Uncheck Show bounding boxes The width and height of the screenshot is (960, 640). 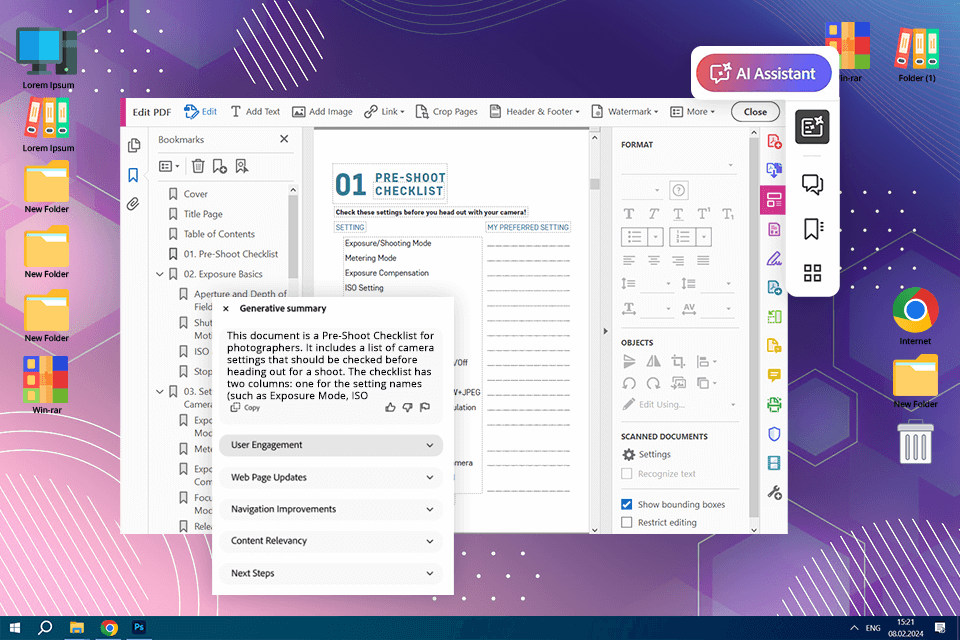tap(626, 504)
